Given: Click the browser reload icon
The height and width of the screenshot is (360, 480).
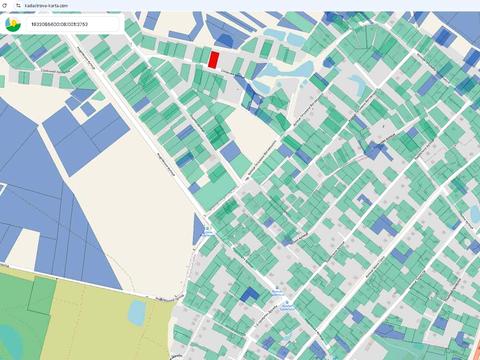Looking at the screenshot, I should point(5,6).
